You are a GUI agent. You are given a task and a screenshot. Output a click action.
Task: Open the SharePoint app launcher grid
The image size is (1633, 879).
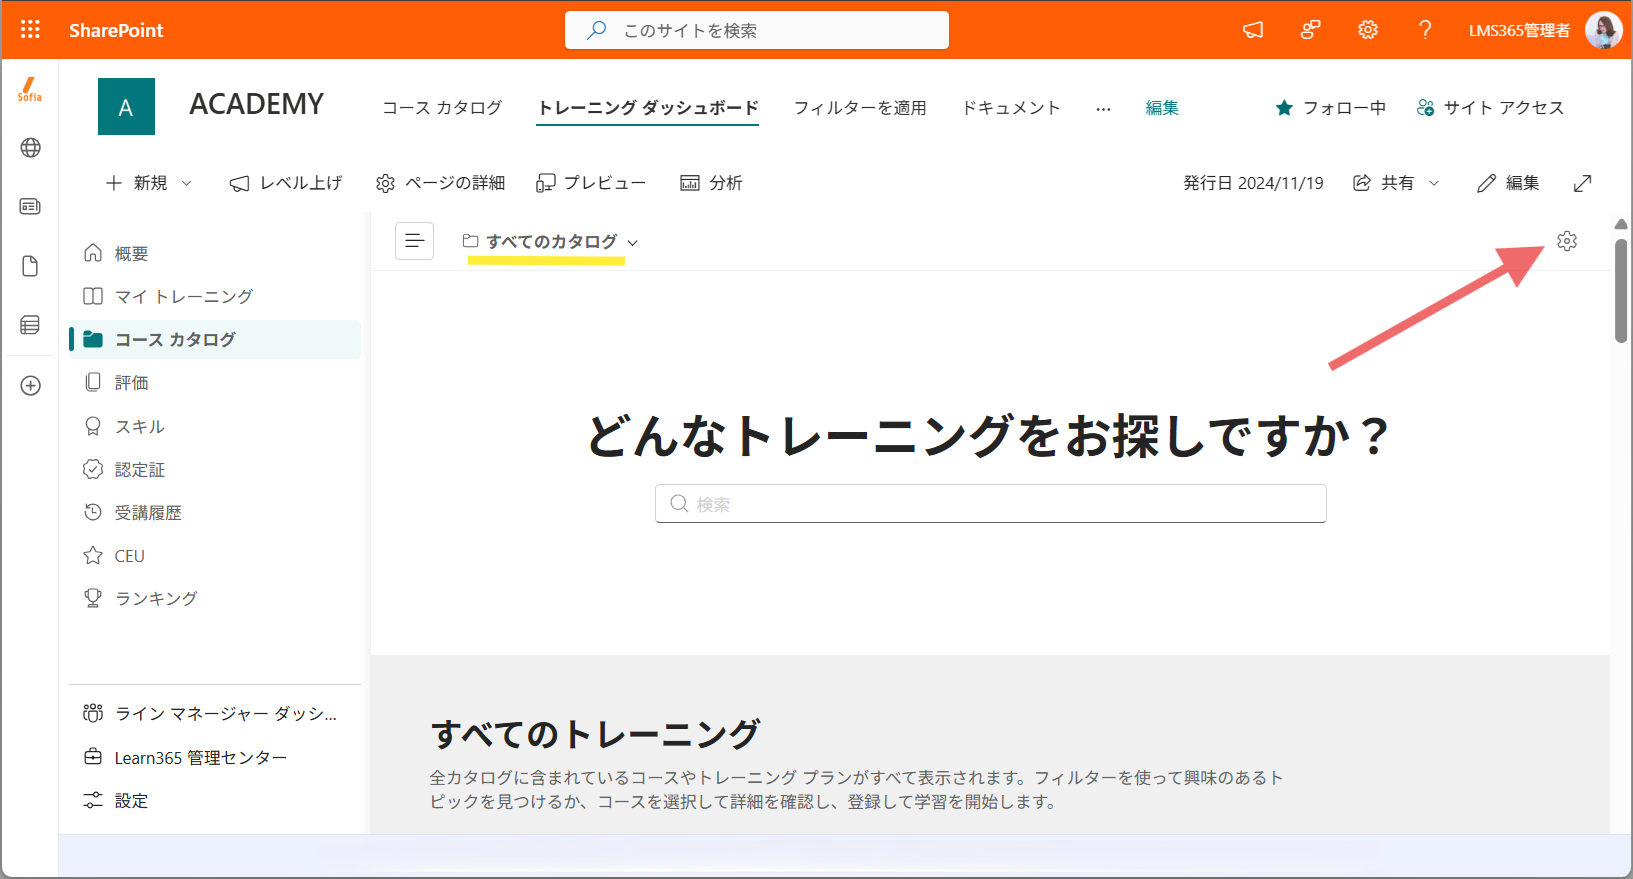(x=30, y=30)
